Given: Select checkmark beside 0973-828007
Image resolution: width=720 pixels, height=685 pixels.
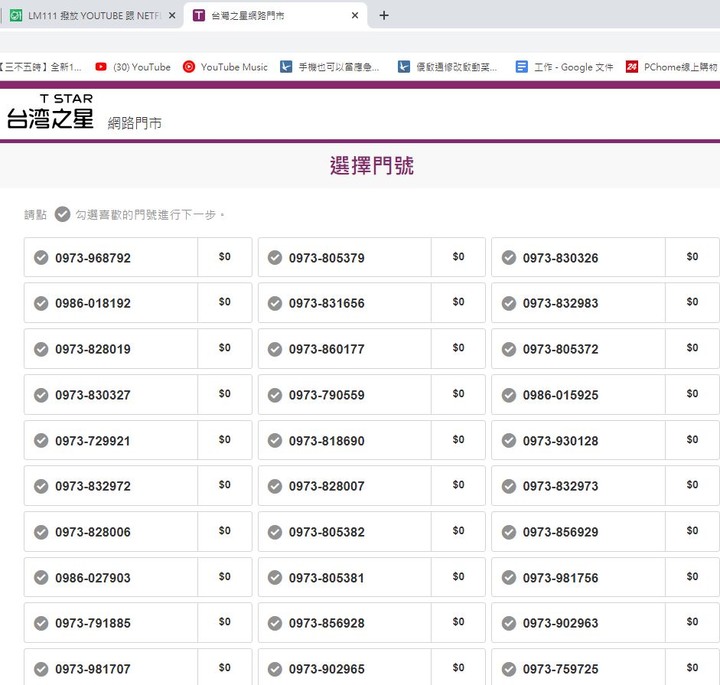Looking at the screenshot, I should point(275,486).
